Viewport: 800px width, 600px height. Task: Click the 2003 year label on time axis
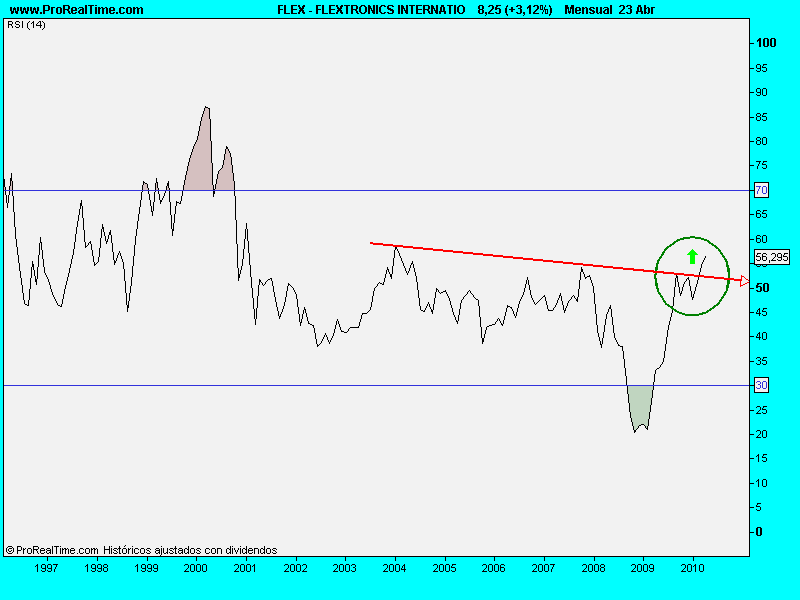pyautogui.click(x=344, y=568)
